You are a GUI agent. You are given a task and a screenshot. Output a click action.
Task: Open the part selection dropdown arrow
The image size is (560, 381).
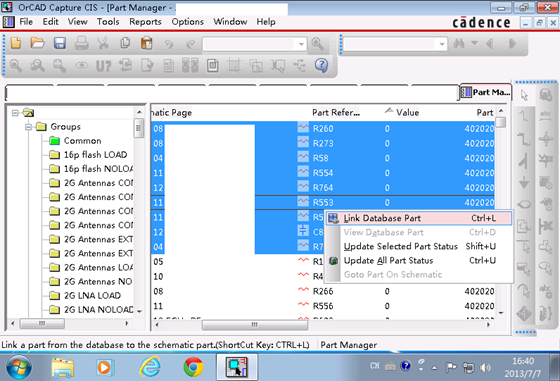301,44
